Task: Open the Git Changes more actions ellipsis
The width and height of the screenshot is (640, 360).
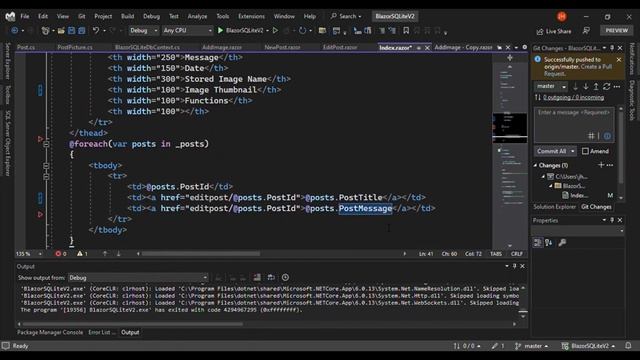Action: pyautogui.click(x=617, y=87)
